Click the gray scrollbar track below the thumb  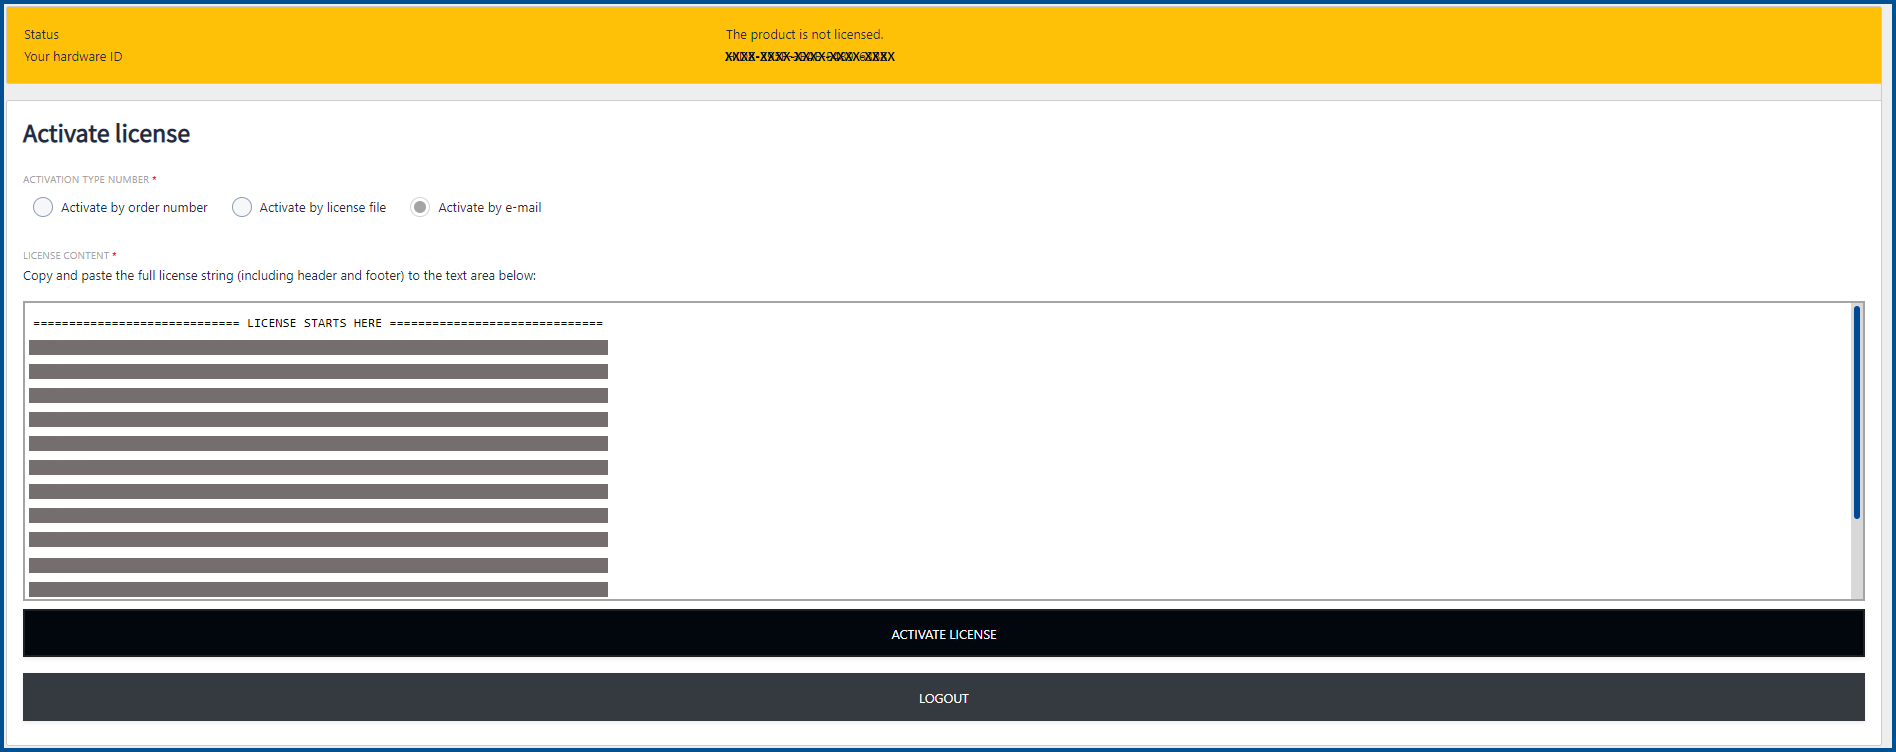pyautogui.click(x=1856, y=560)
